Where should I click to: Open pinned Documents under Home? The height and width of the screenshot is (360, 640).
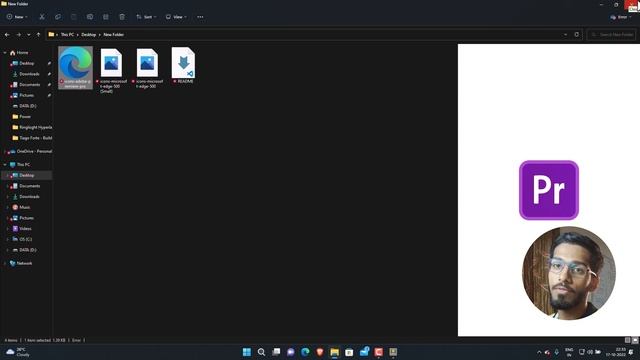tap(29, 84)
